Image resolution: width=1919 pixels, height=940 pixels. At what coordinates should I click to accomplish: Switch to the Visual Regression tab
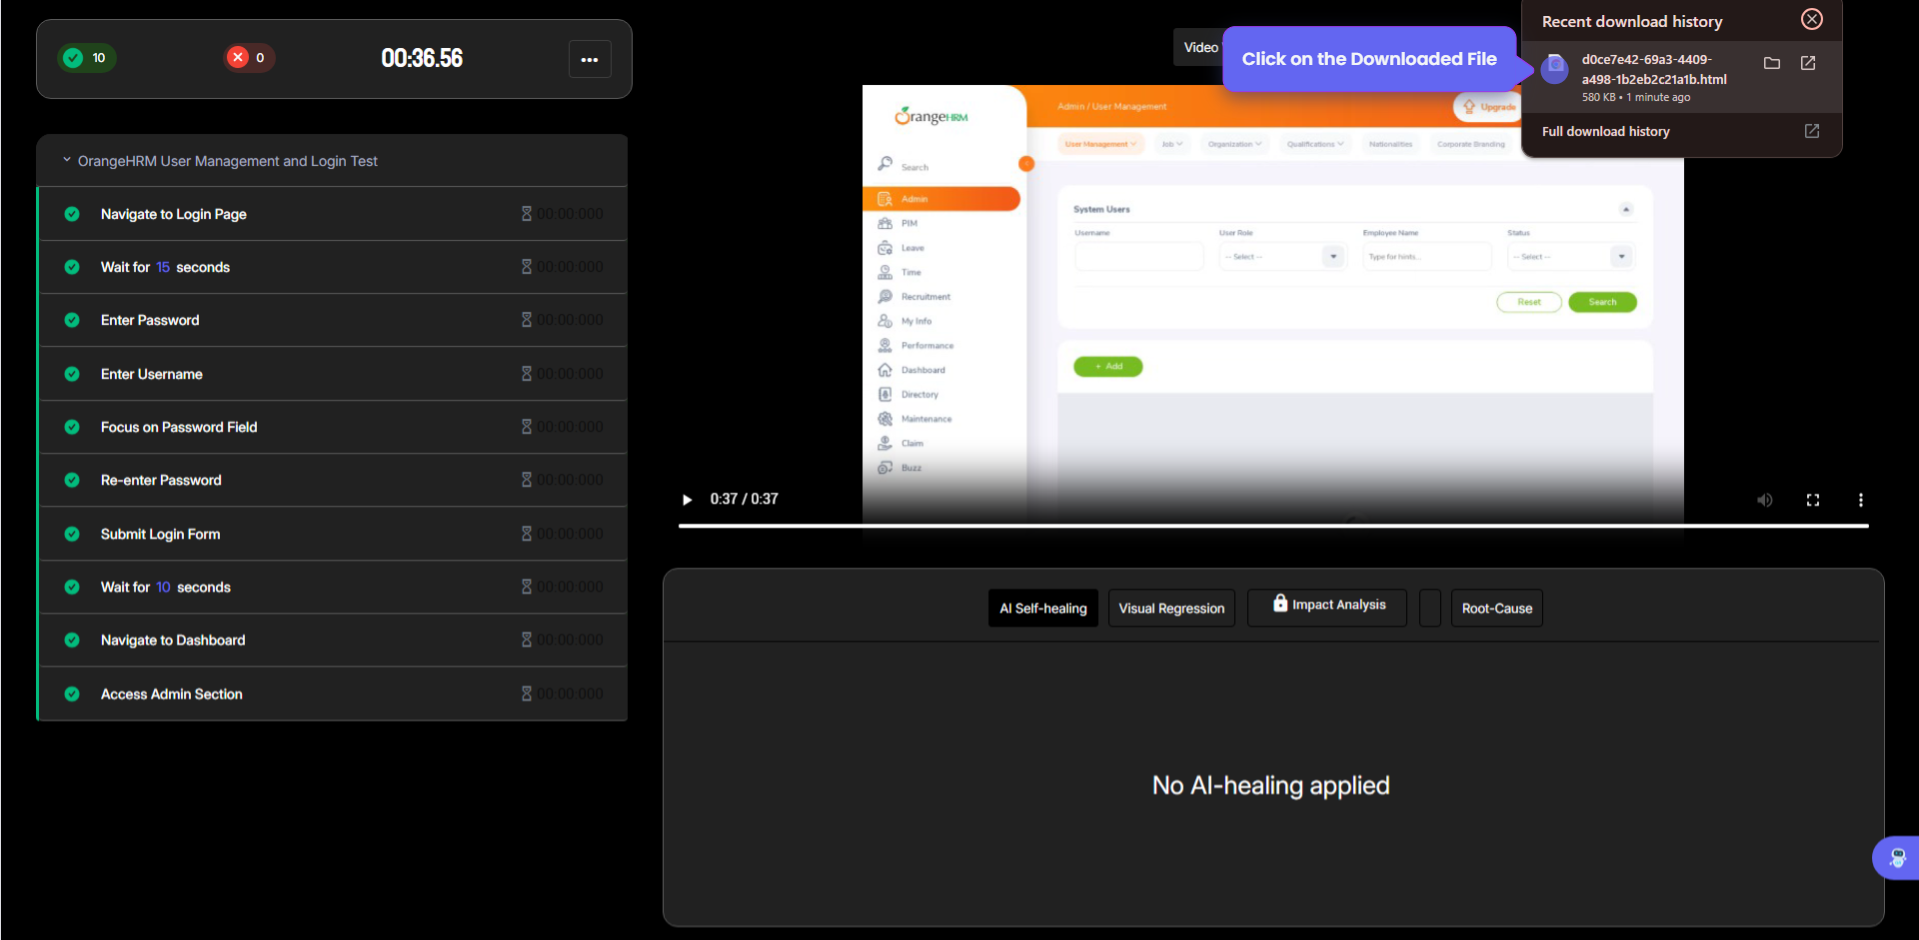click(1171, 608)
